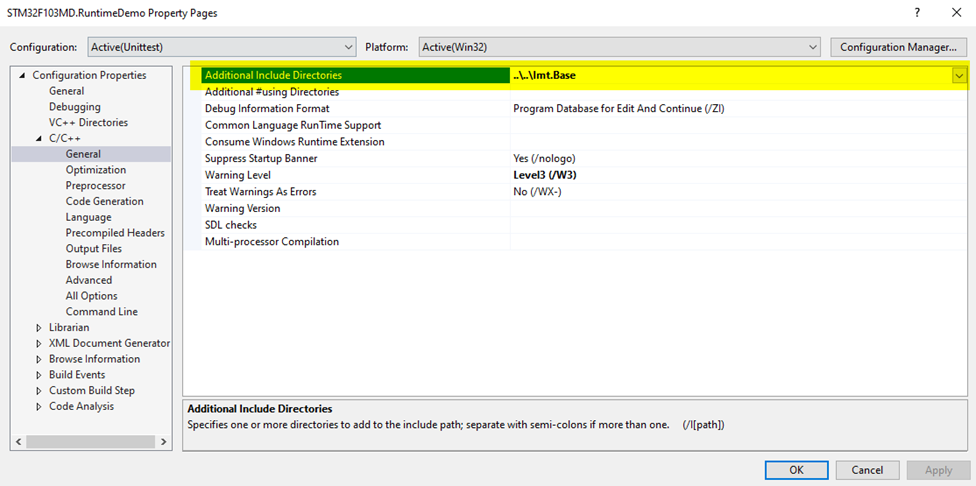Collapse the C/C++ tree node
The image size is (976, 486).
point(39,138)
